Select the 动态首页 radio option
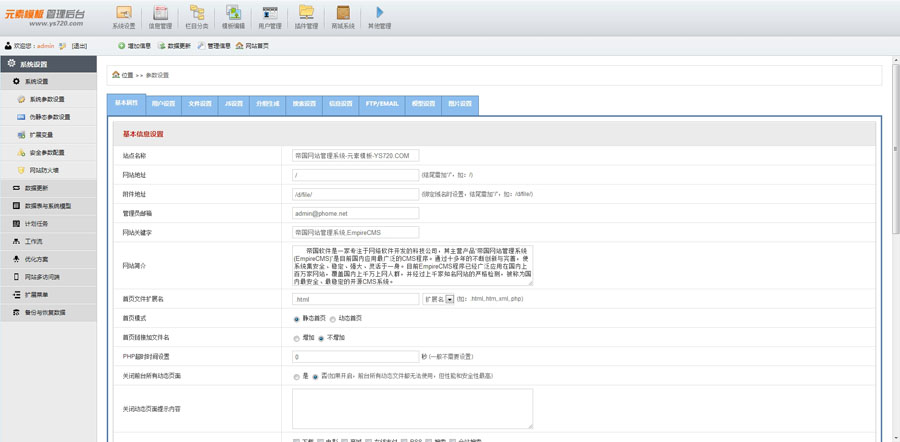 point(332,319)
